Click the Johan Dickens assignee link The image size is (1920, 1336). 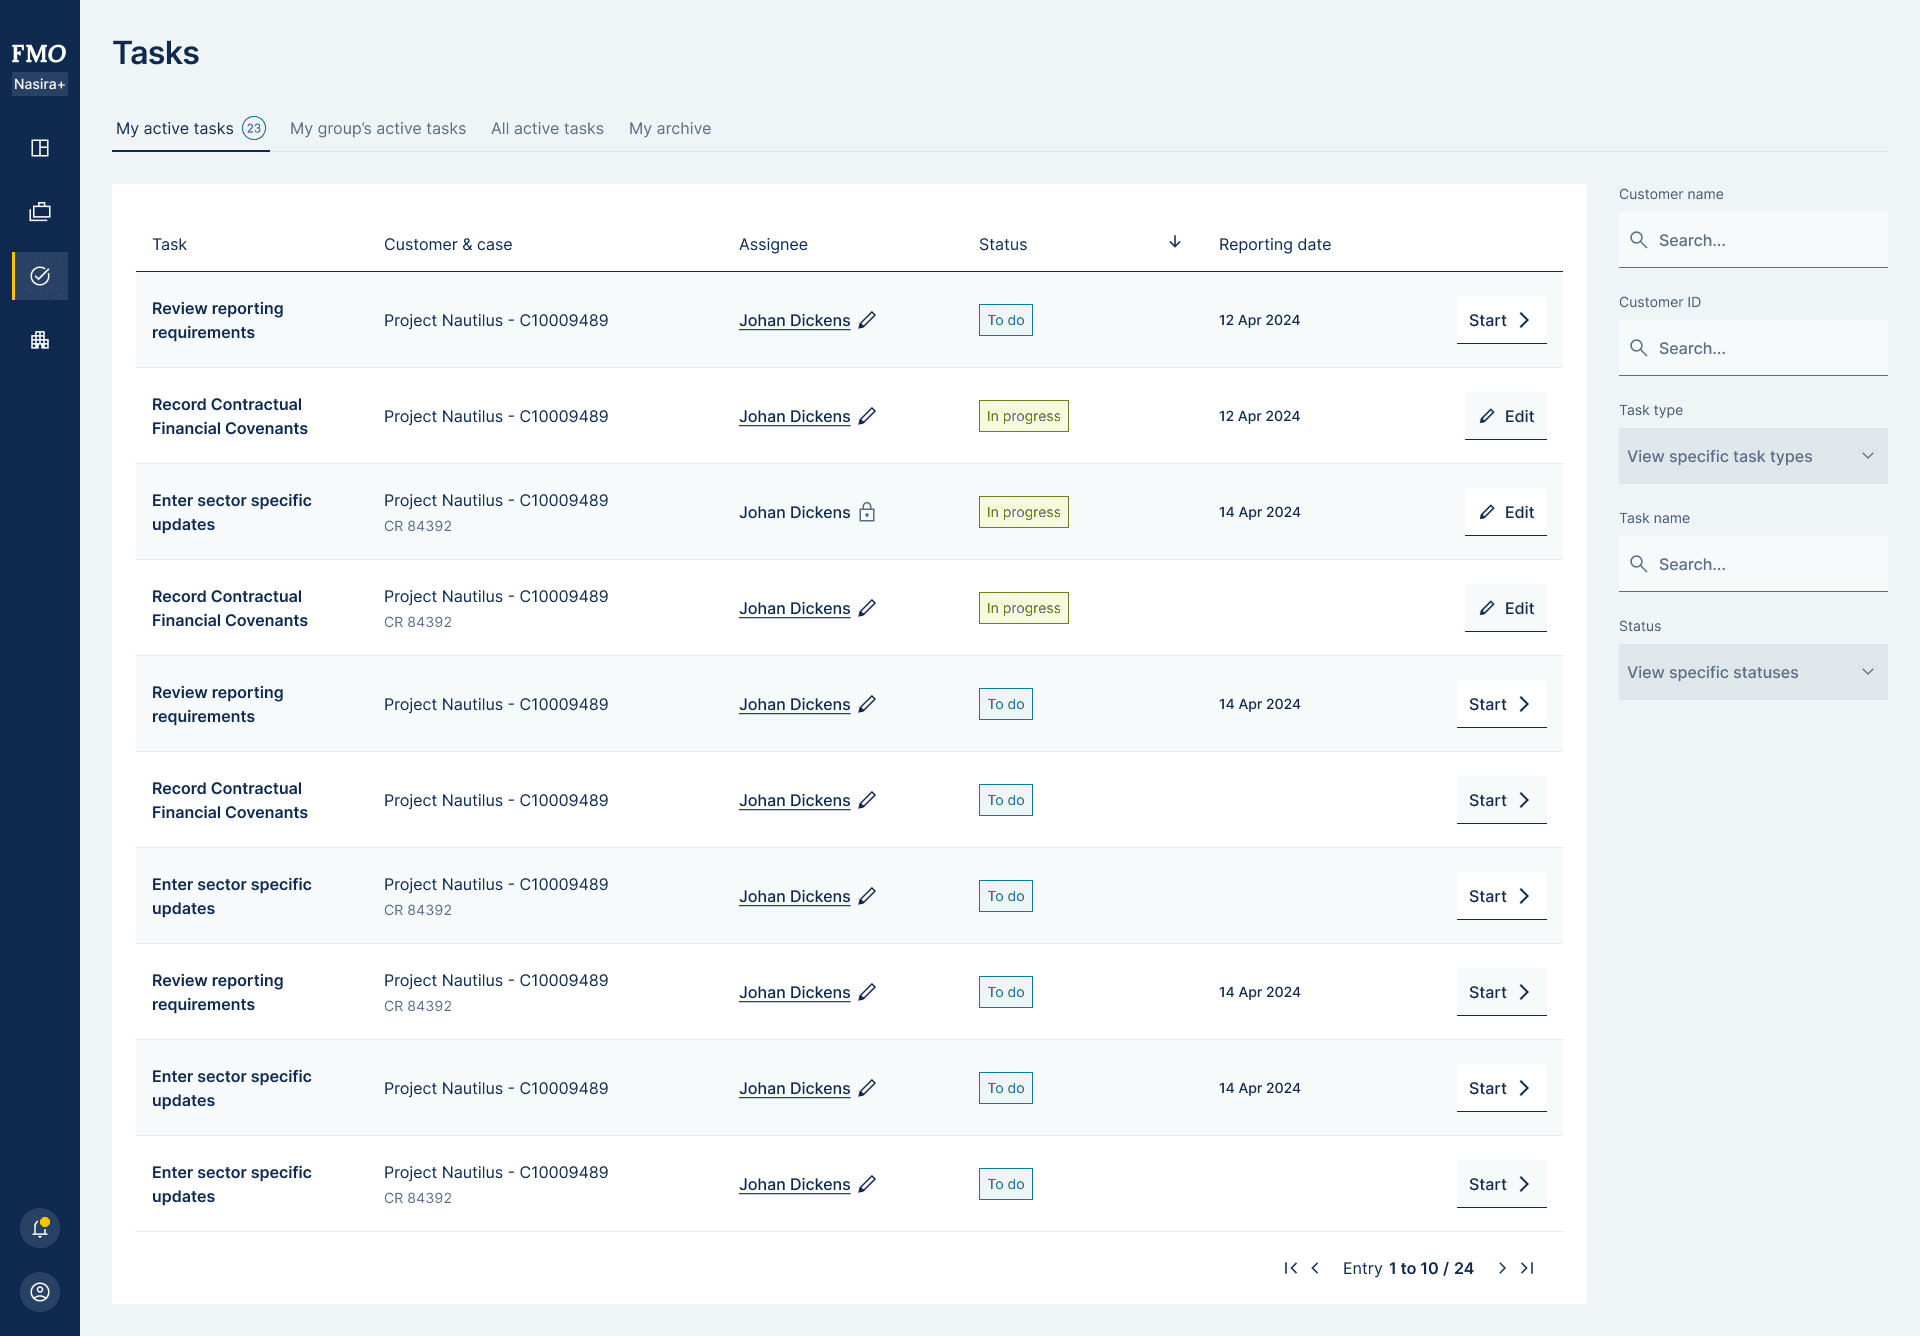(x=794, y=320)
